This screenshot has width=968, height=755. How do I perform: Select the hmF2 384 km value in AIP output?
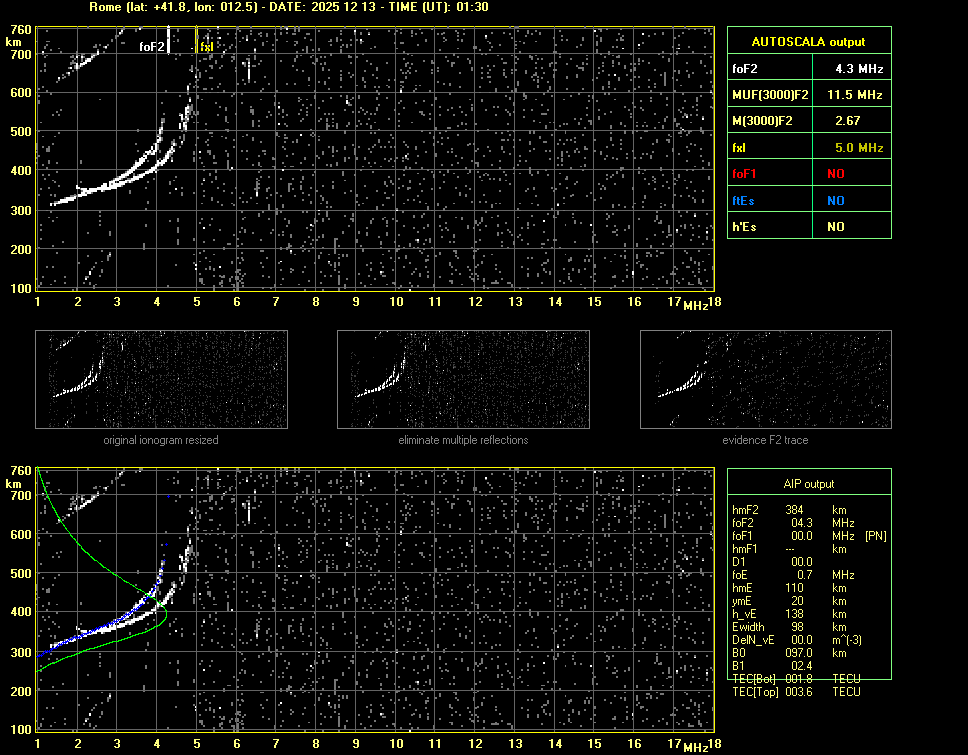coord(794,510)
